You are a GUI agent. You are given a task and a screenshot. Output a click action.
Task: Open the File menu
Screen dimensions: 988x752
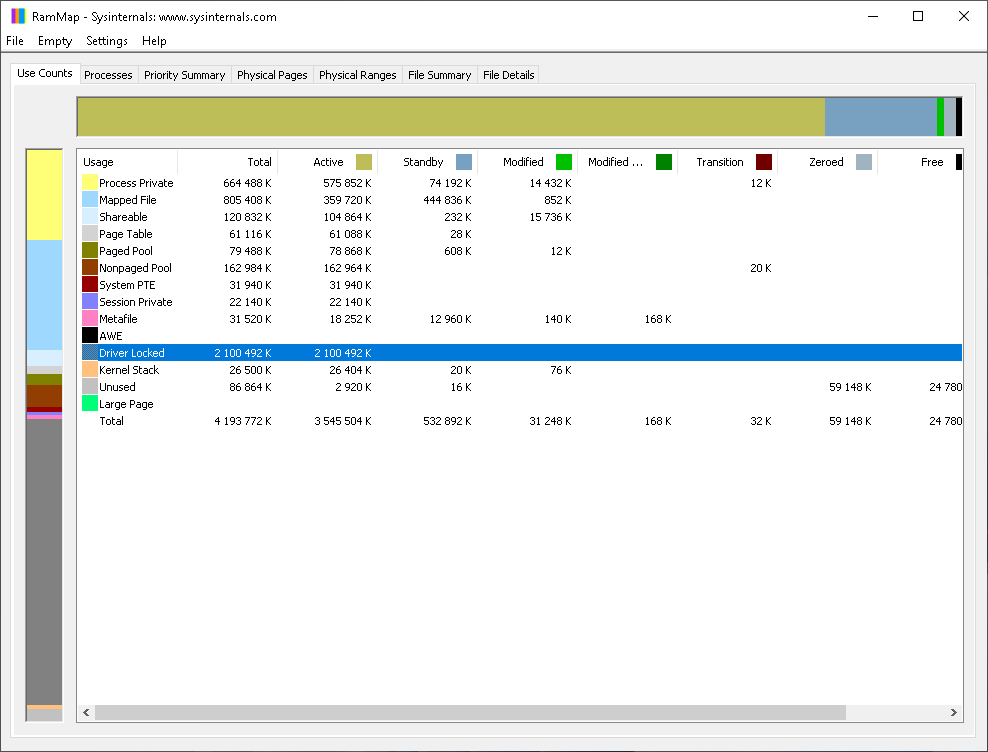(x=15, y=41)
